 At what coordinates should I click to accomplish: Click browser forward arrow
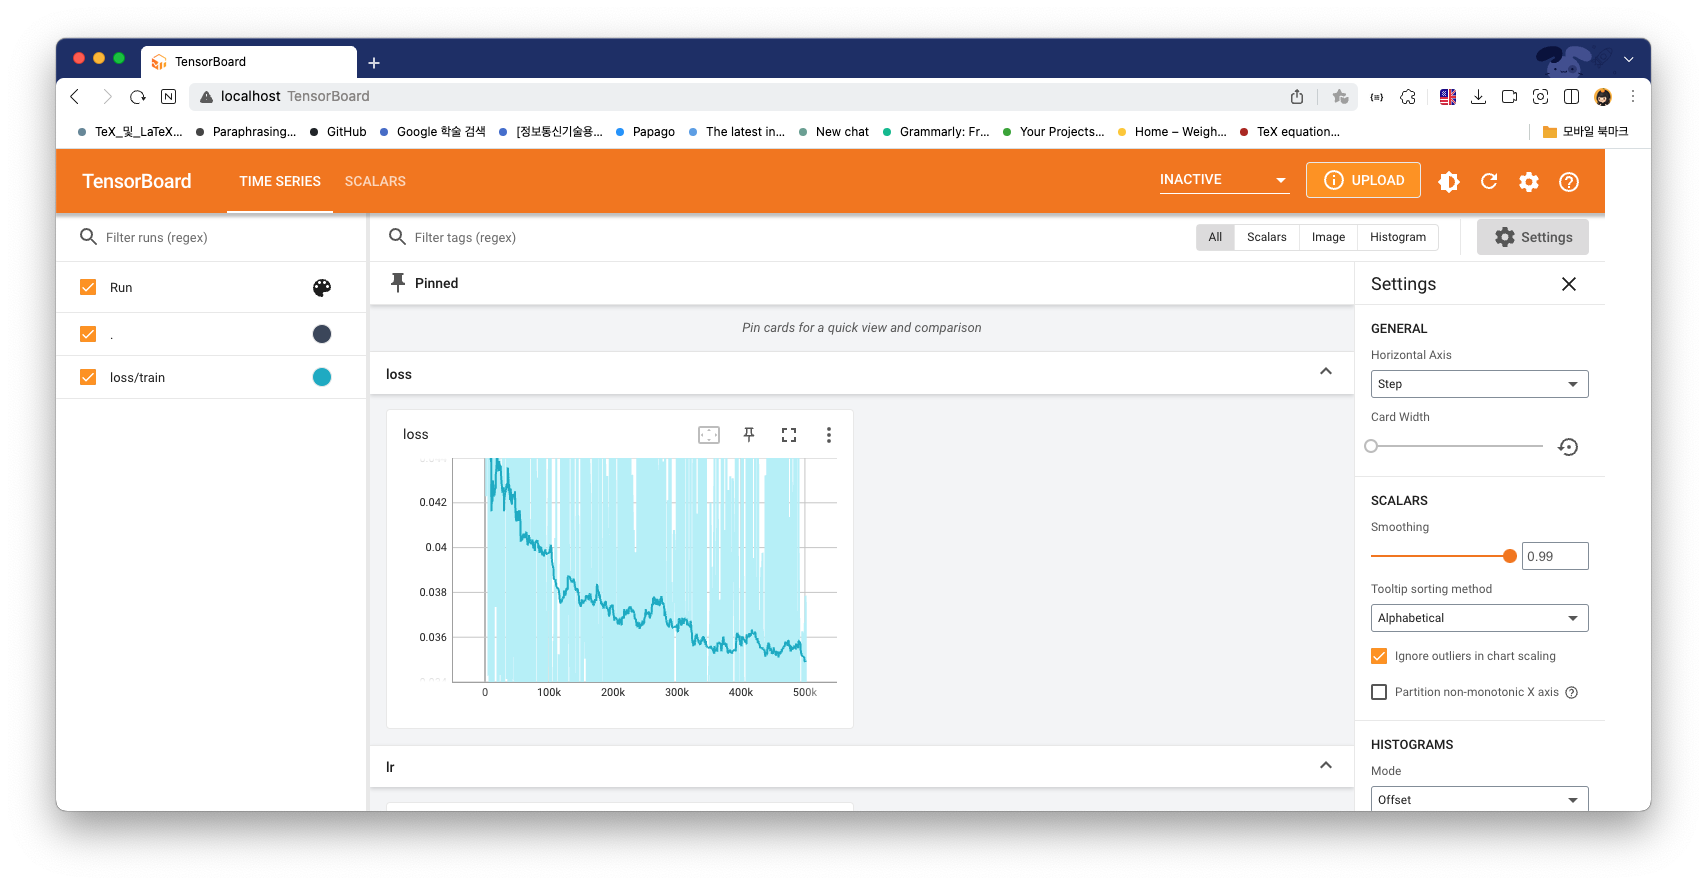click(107, 96)
